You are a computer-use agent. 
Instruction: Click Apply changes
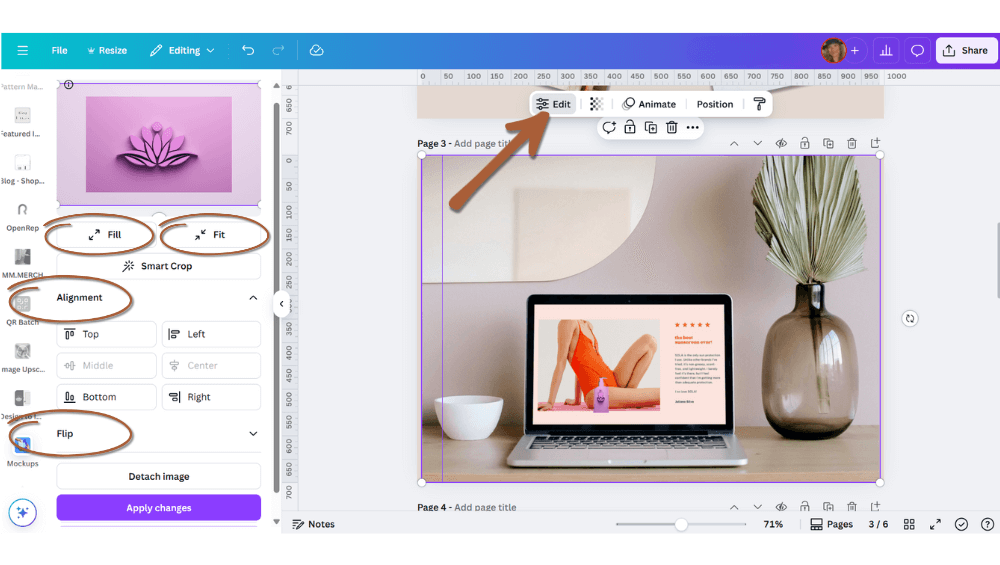[159, 508]
